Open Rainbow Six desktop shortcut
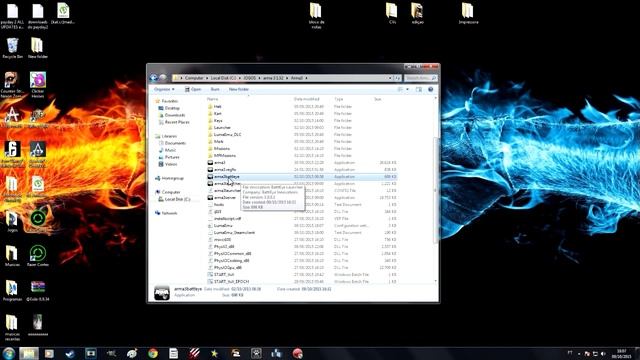Viewport: 640px width, 360px height. pos(12,154)
